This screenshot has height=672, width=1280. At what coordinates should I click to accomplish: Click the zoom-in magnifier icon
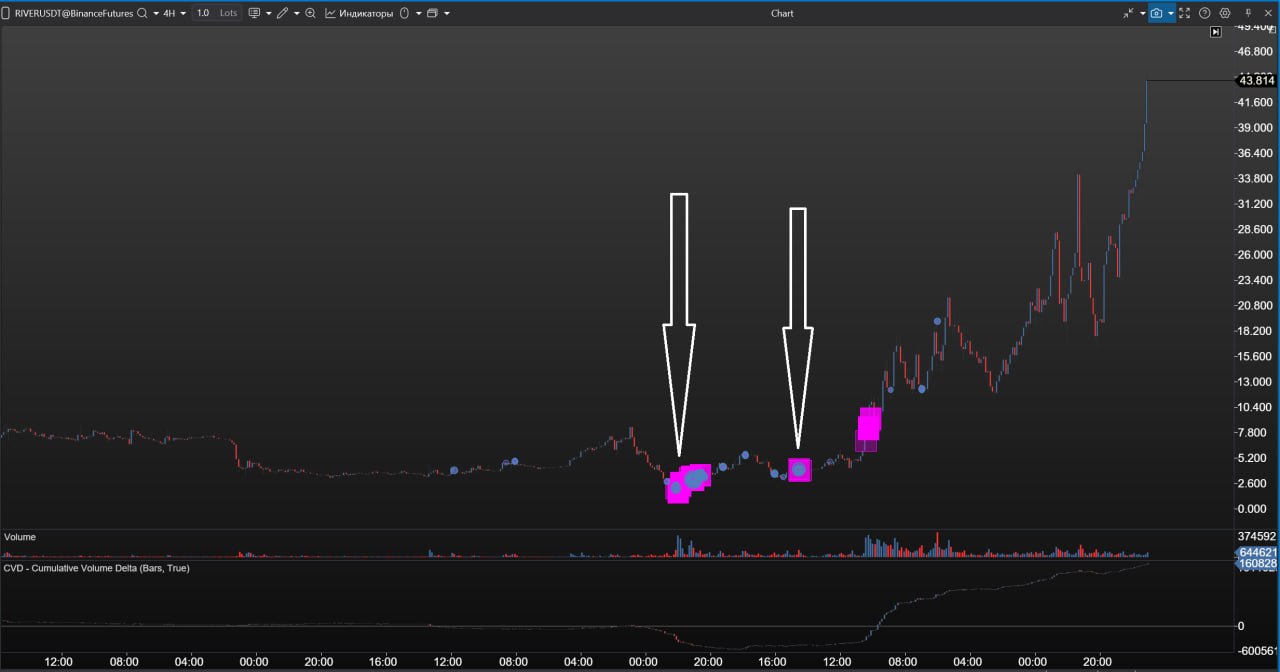(310, 13)
